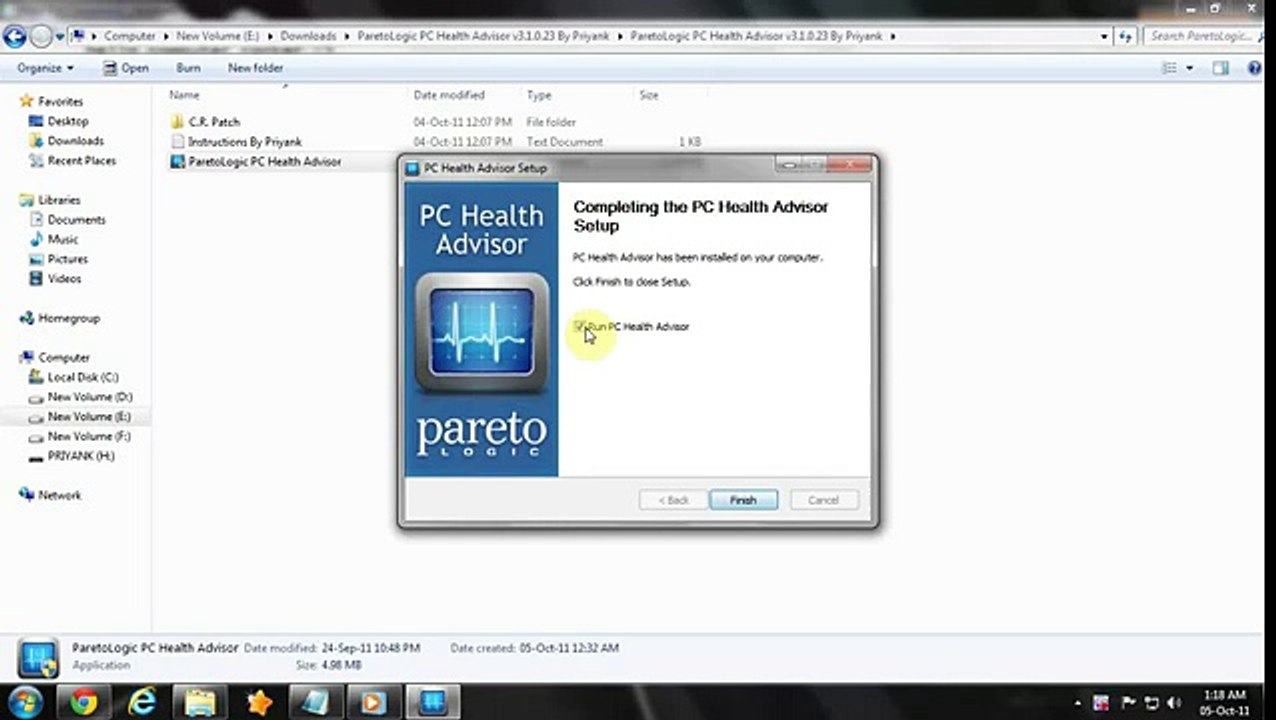Toggle the preview pane icon

pyautogui.click(x=1221, y=68)
